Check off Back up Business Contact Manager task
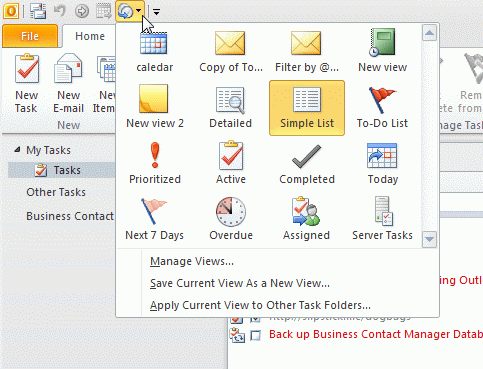The height and width of the screenshot is (369, 483). (x=255, y=335)
